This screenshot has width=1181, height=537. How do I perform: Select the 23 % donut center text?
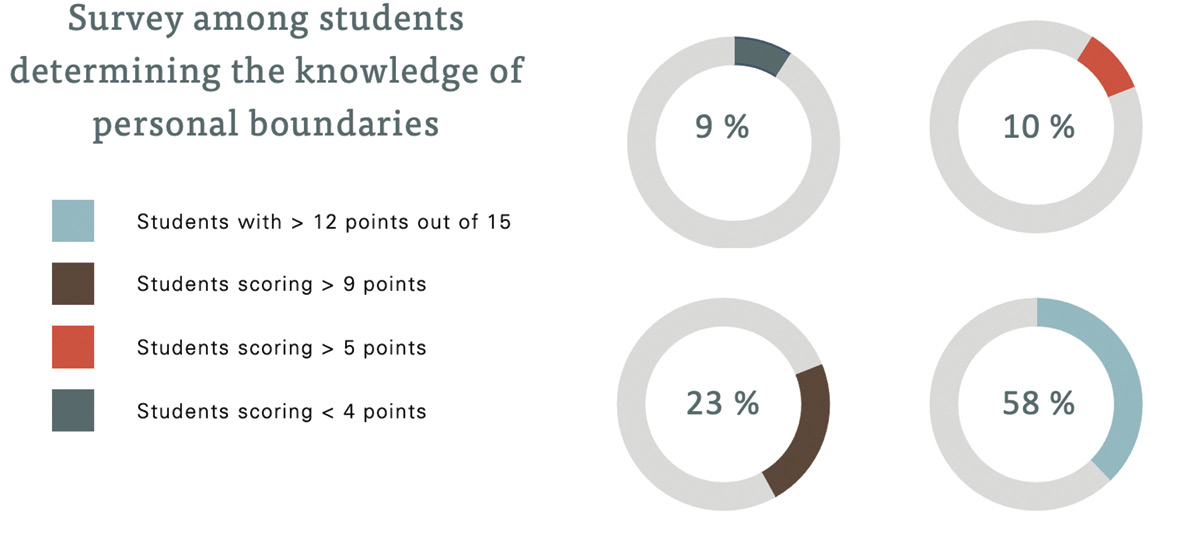tap(722, 404)
